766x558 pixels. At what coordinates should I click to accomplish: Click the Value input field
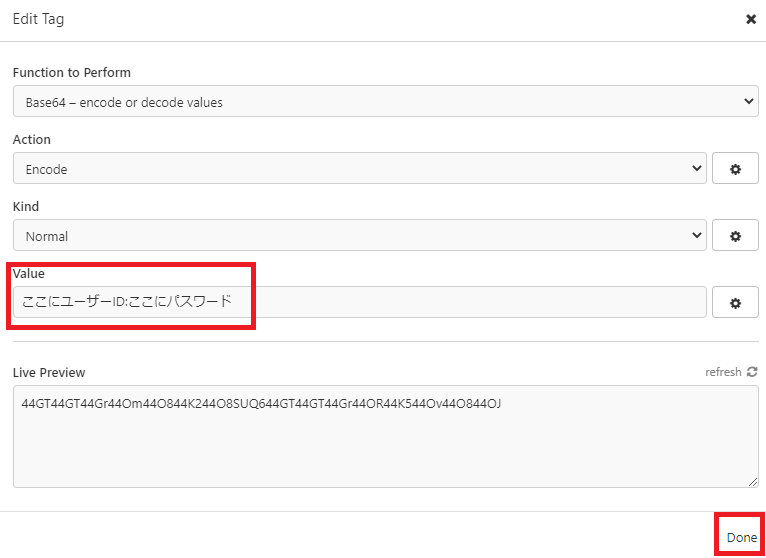tap(360, 302)
